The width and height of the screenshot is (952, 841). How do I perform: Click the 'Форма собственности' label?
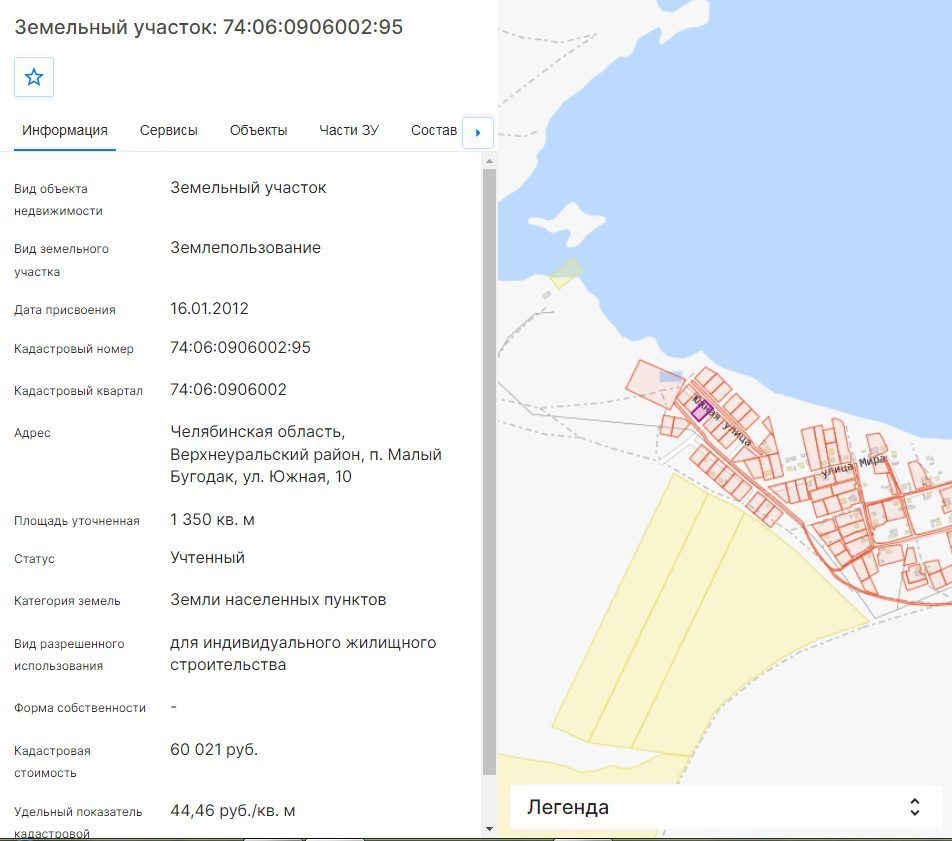pos(80,708)
